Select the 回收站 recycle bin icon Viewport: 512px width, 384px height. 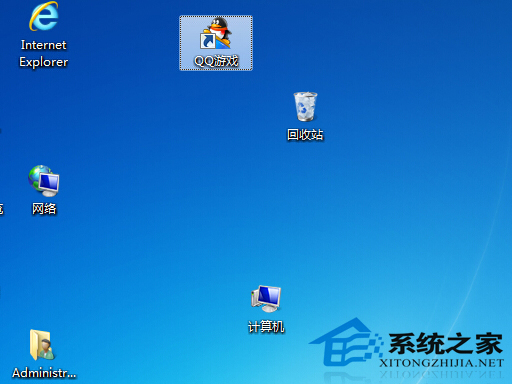[x=305, y=106]
